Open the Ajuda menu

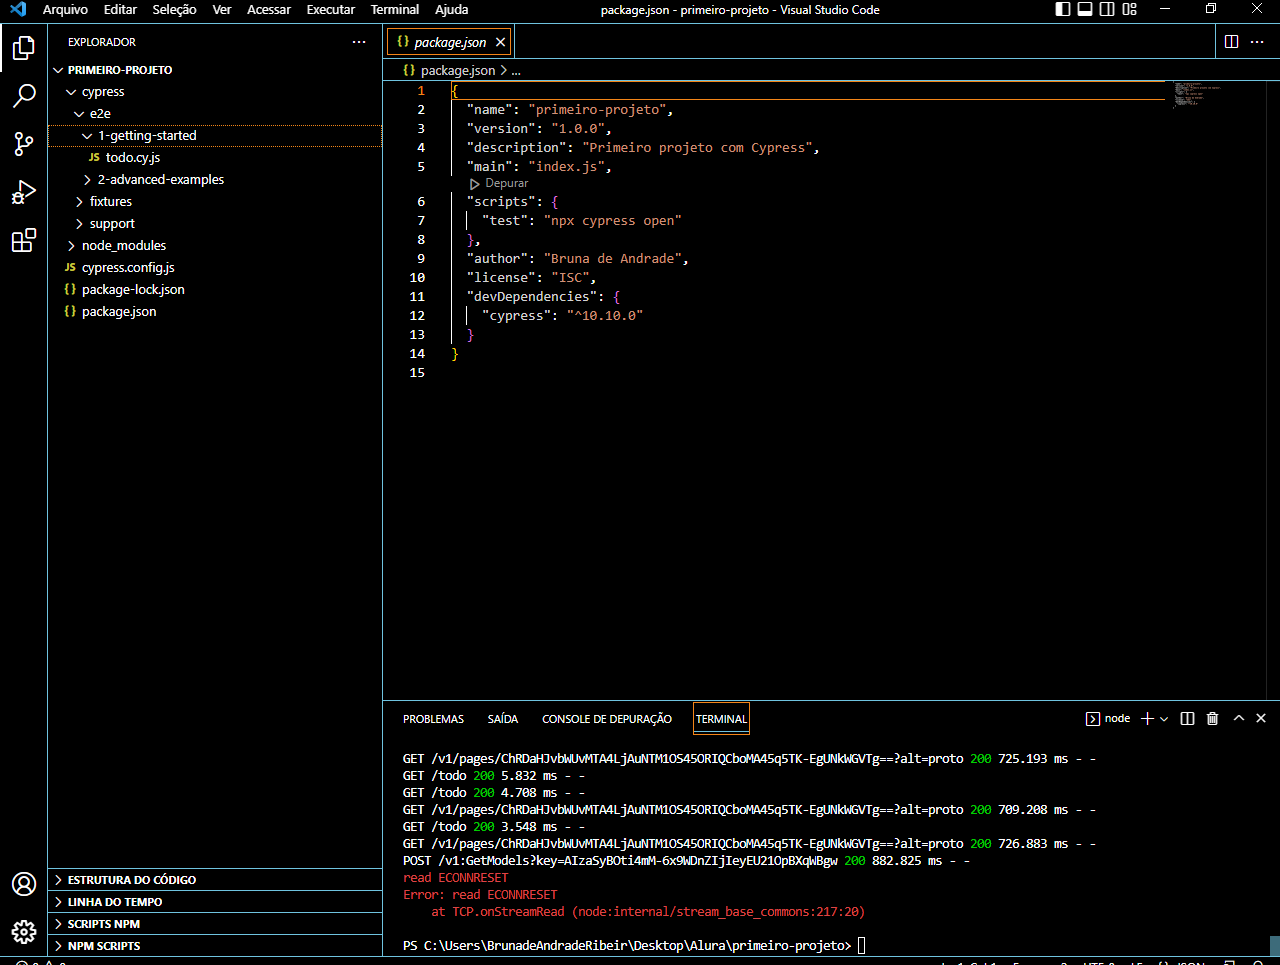click(452, 9)
